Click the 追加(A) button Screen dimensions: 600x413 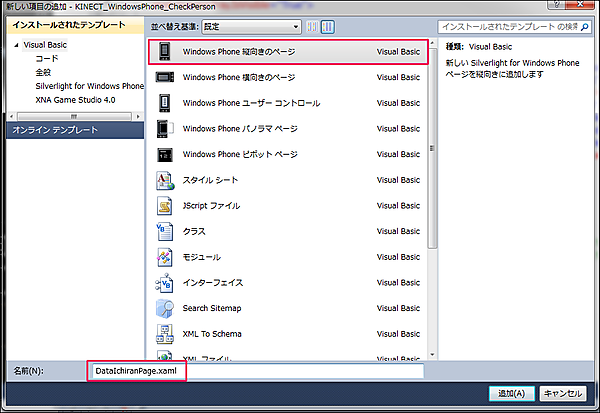[512, 393]
